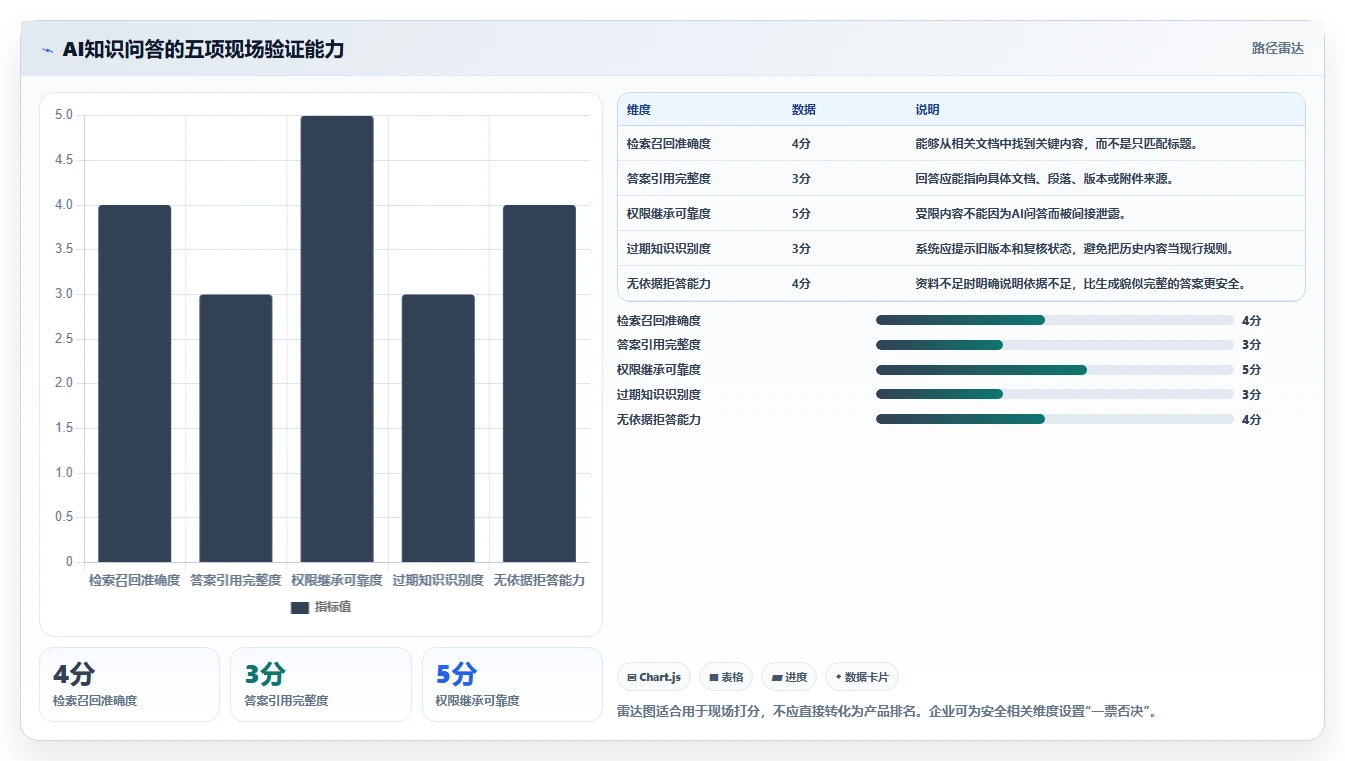Screen dimensions: 1345x761
Task: Click the 答案引用完整度 chart bar
Action: [x=236, y=428]
